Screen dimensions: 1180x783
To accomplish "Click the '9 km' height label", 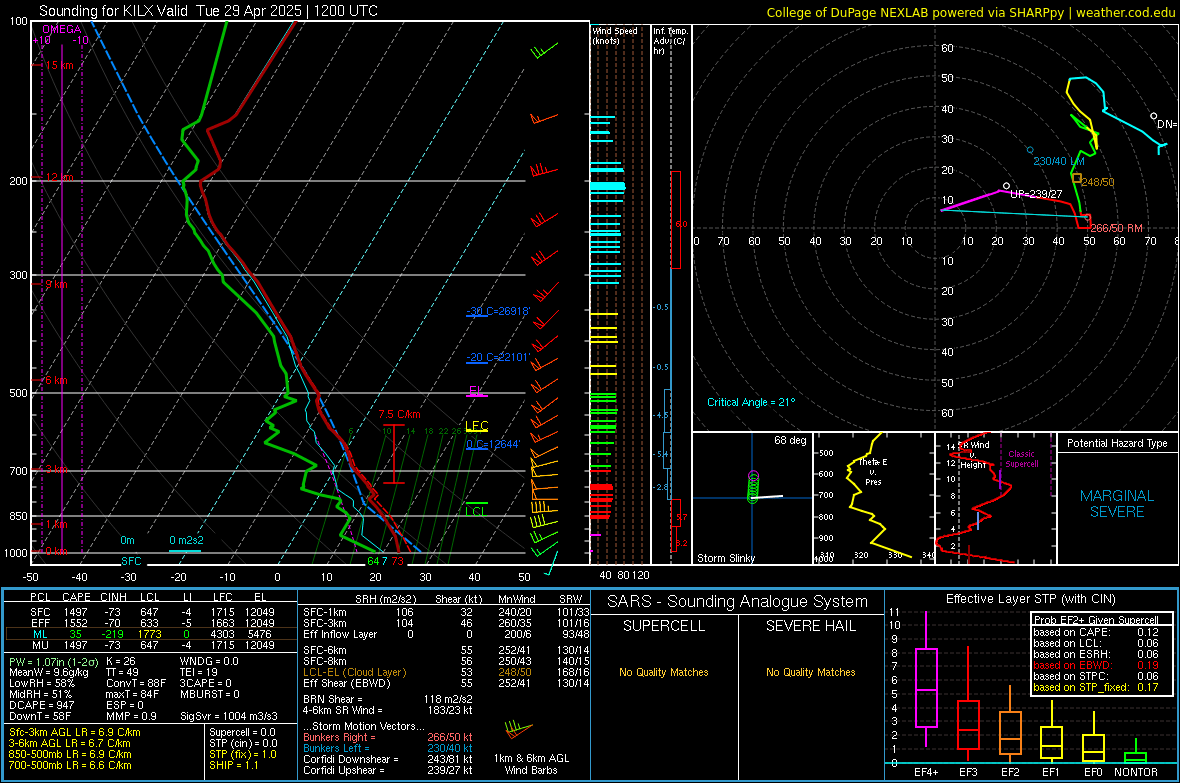I will coord(56,284).
